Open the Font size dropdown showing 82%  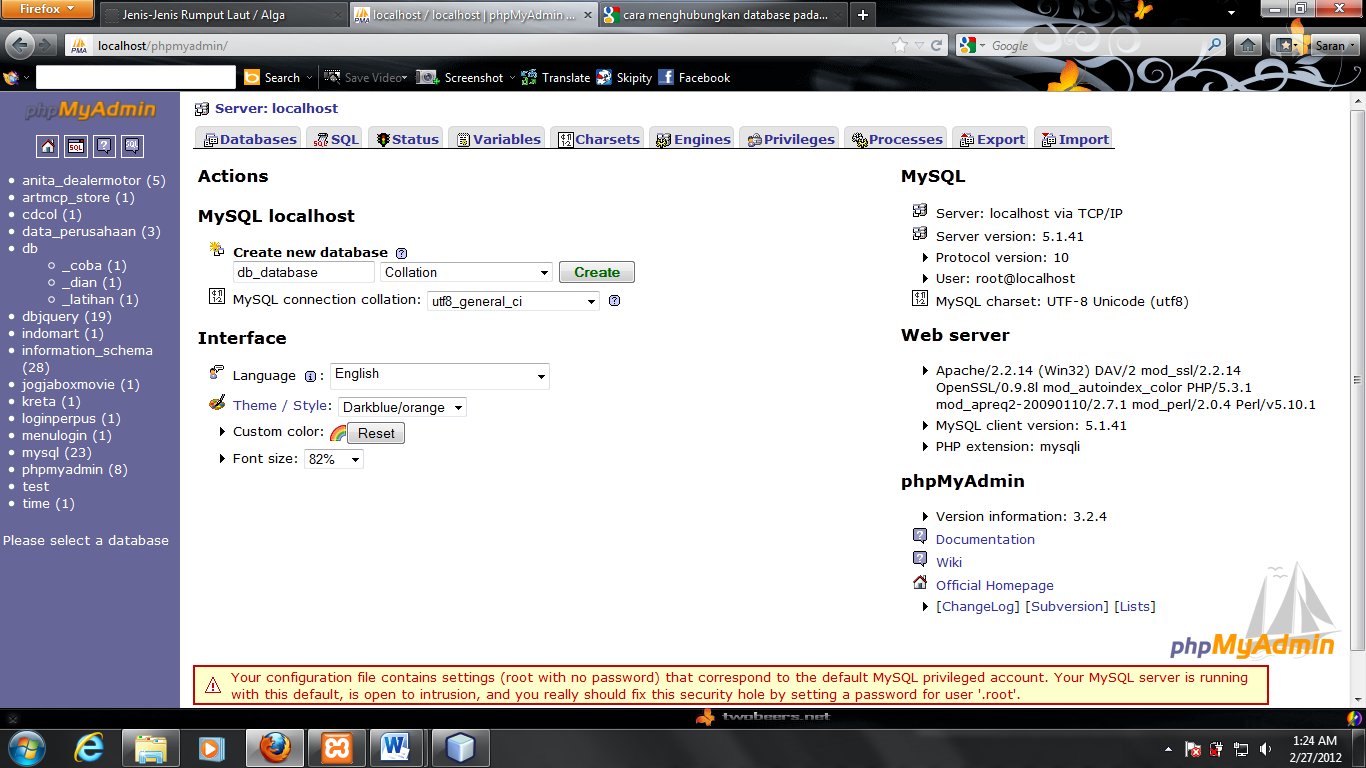(x=333, y=459)
